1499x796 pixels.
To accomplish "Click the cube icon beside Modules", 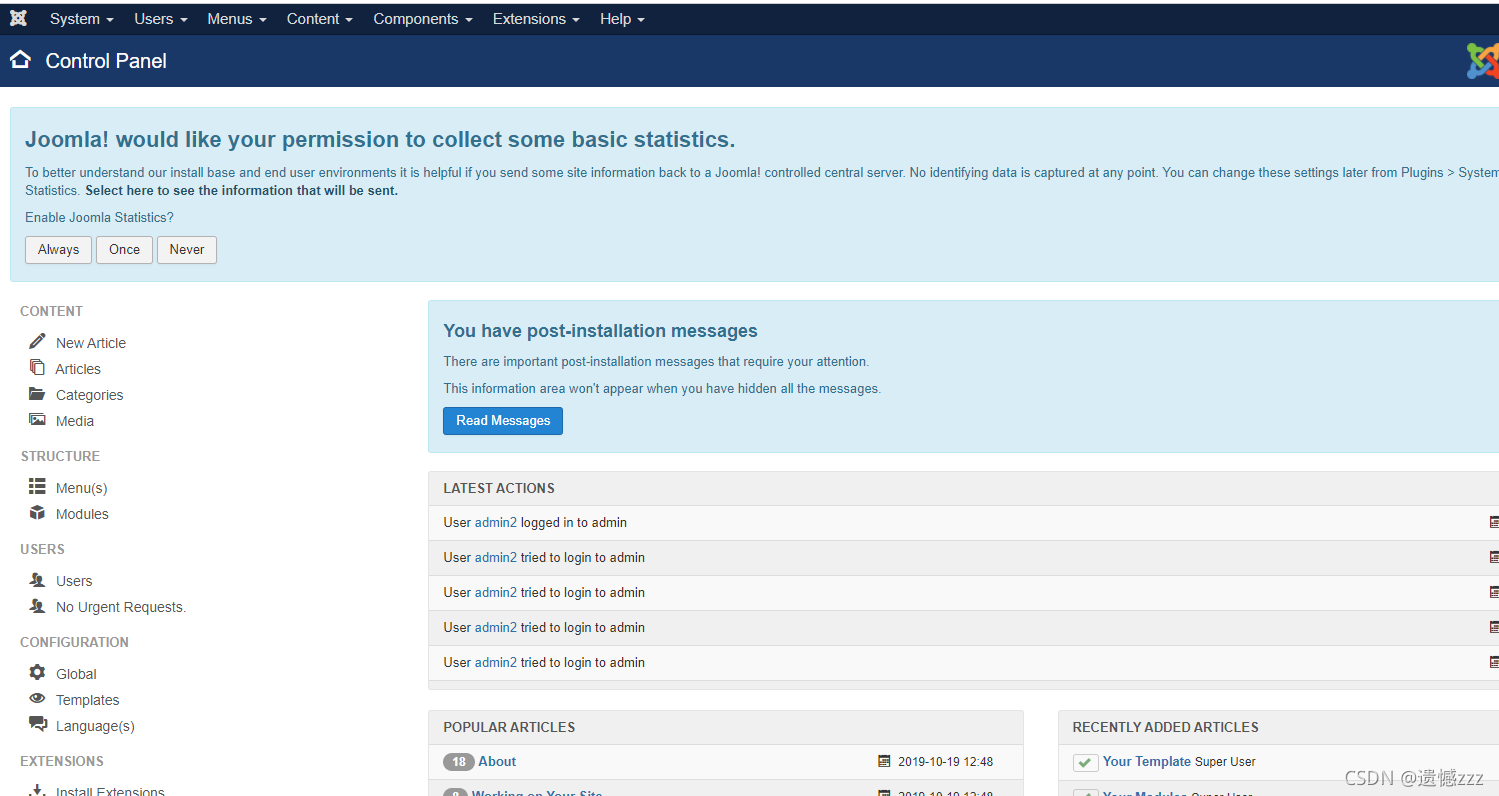I will coord(37,512).
